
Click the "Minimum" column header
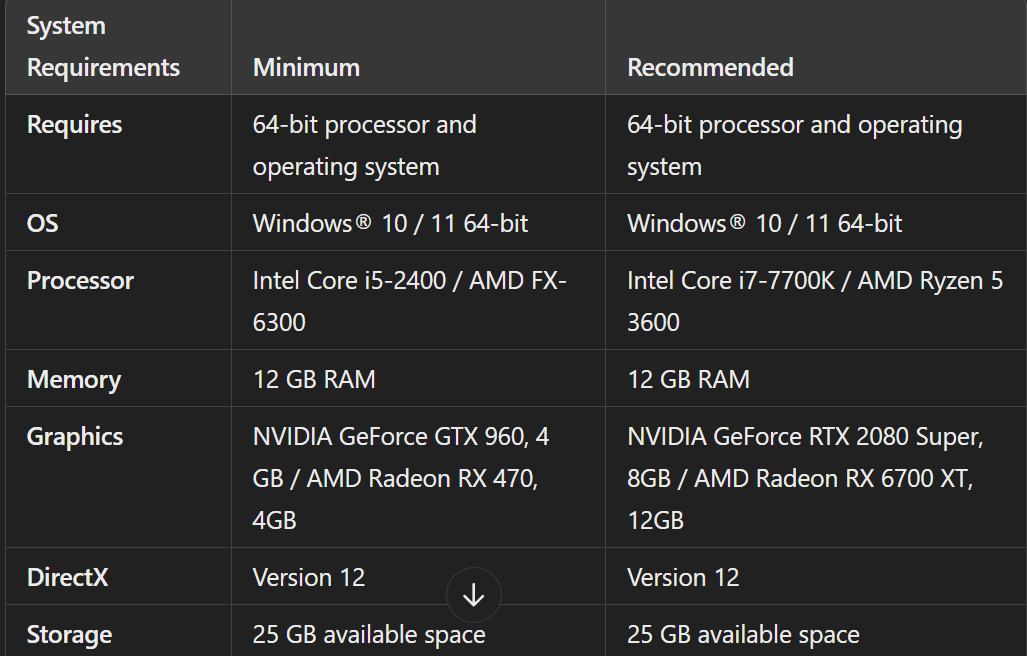click(x=306, y=68)
